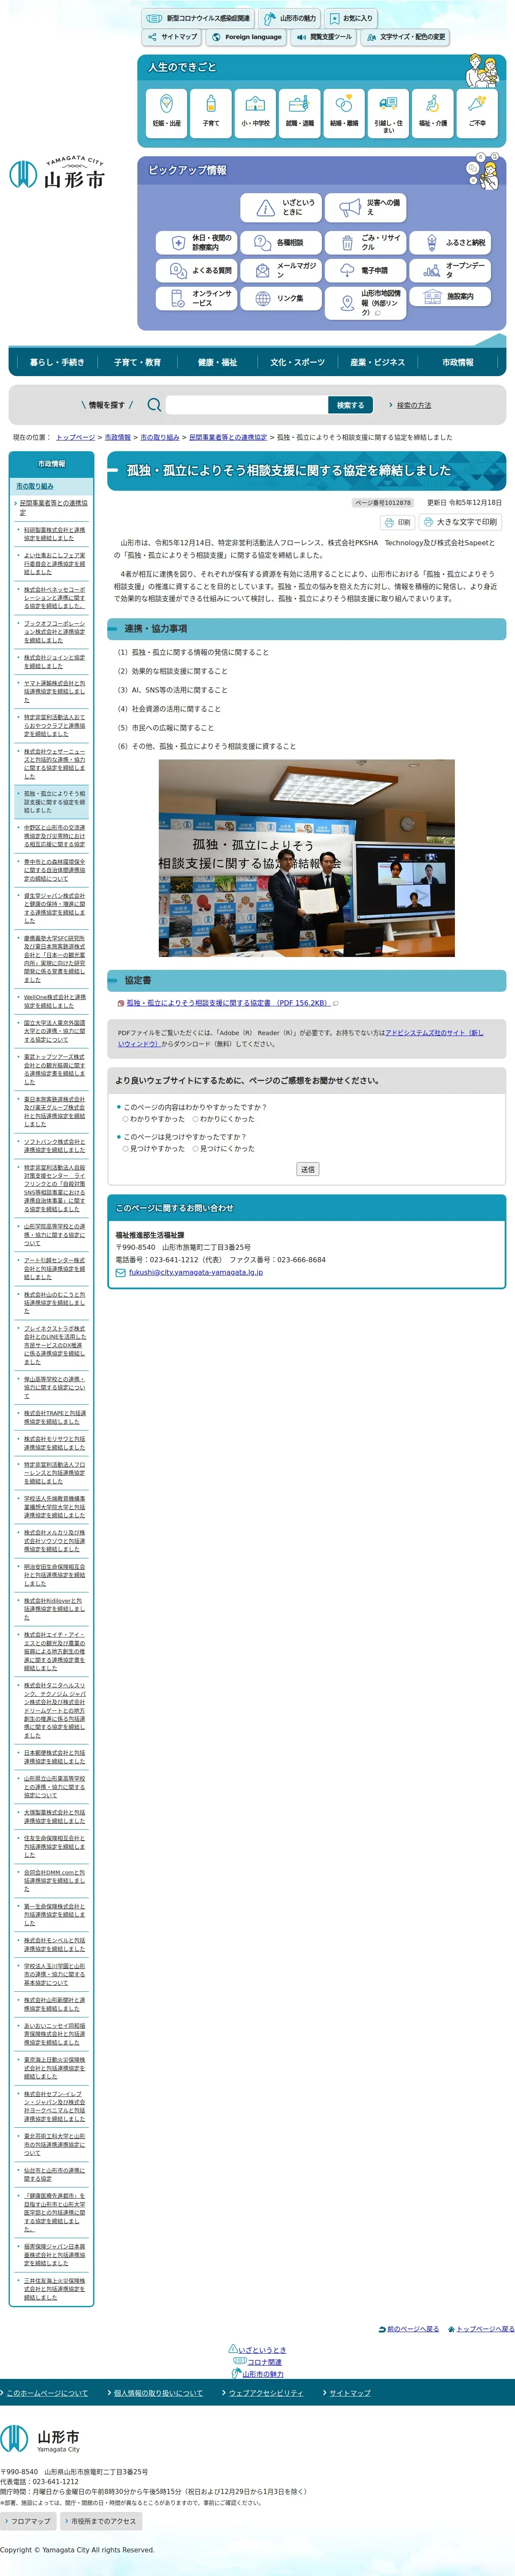The width and height of the screenshot is (515, 2576).
Task: Open オンラインサービス pickup item
Action: click(x=197, y=298)
